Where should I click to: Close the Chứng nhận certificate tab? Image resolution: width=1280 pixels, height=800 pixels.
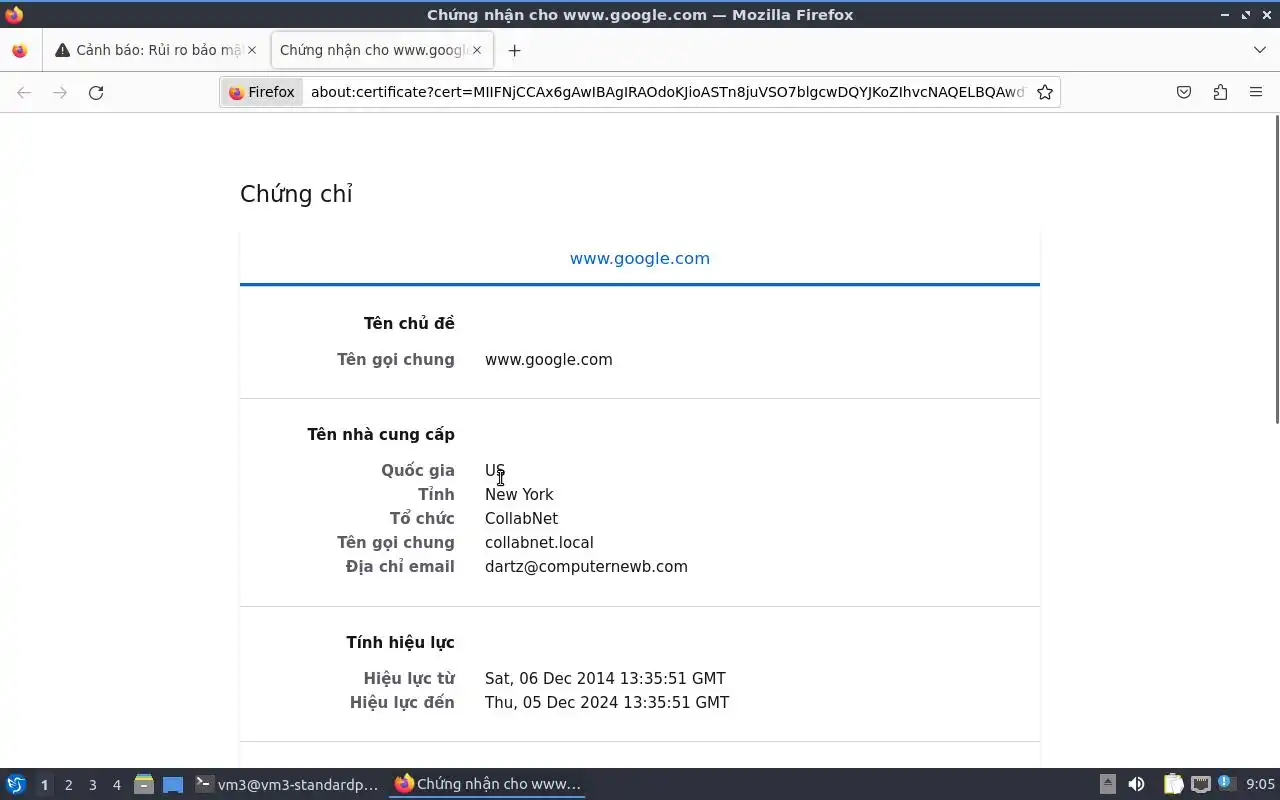(x=477, y=50)
